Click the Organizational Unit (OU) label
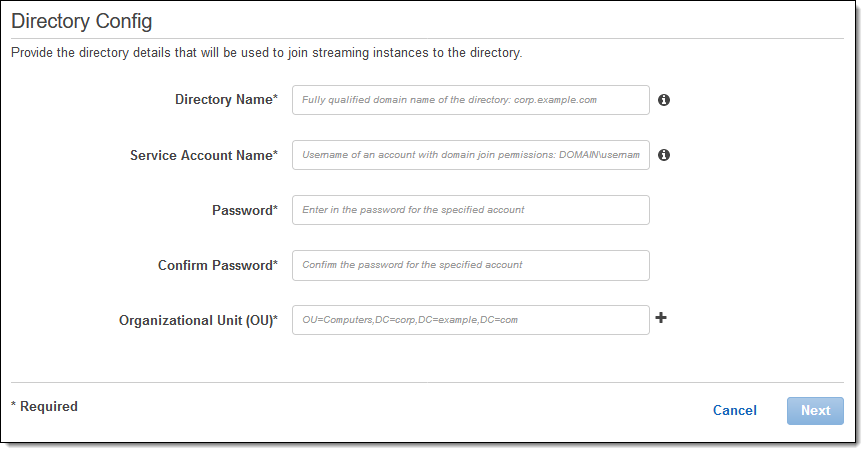The height and width of the screenshot is (453, 866). (x=198, y=320)
